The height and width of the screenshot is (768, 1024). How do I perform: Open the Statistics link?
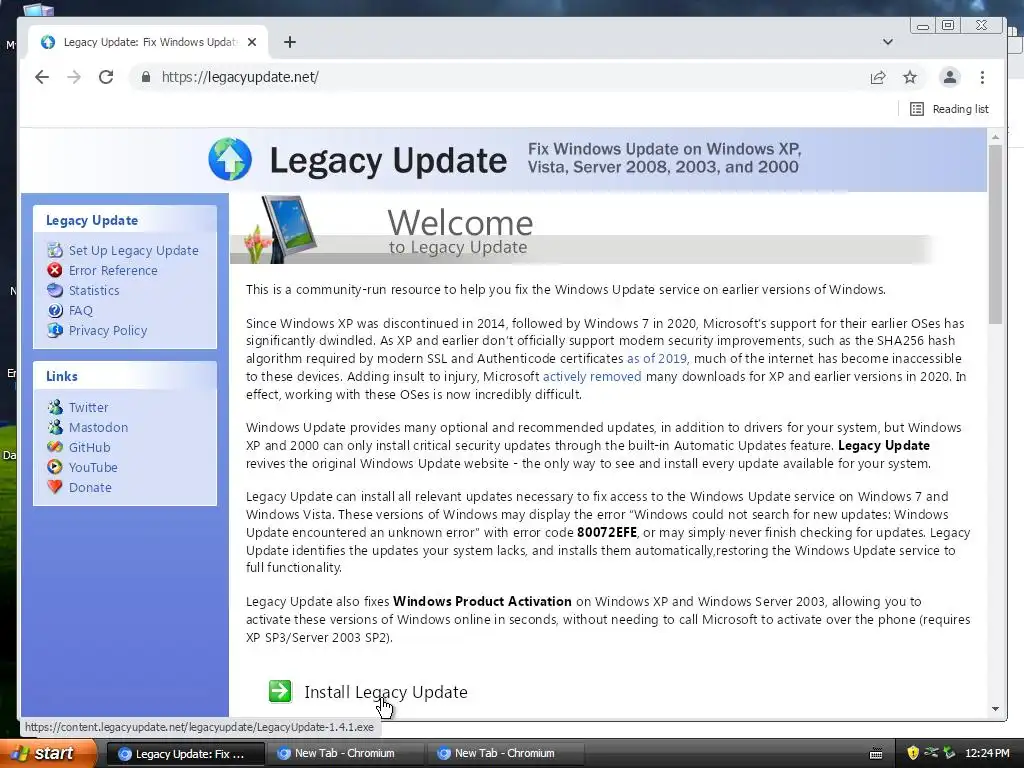pyautogui.click(x=94, y=290)
